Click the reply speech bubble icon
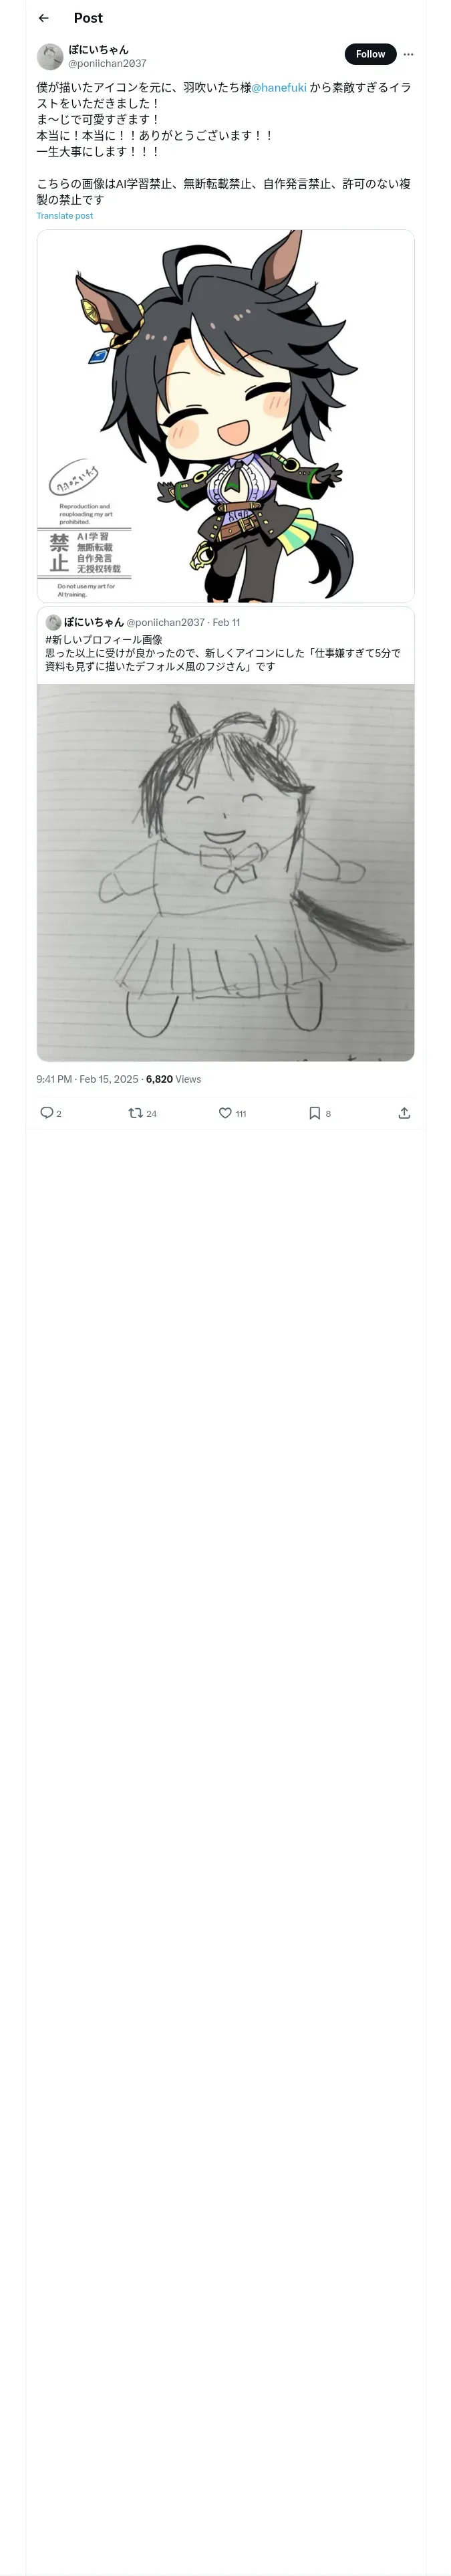451x2576 pixels. 46,1113
